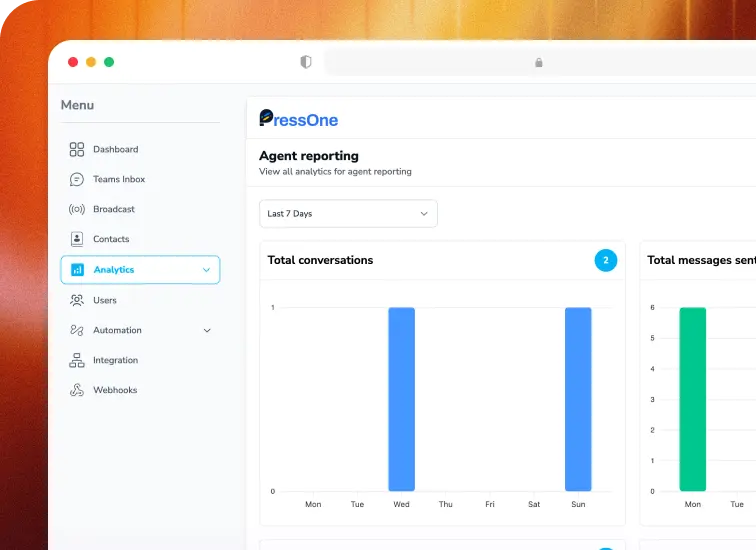
Task: Click the green Mon bar in messages chart
Action: point(693,399)
